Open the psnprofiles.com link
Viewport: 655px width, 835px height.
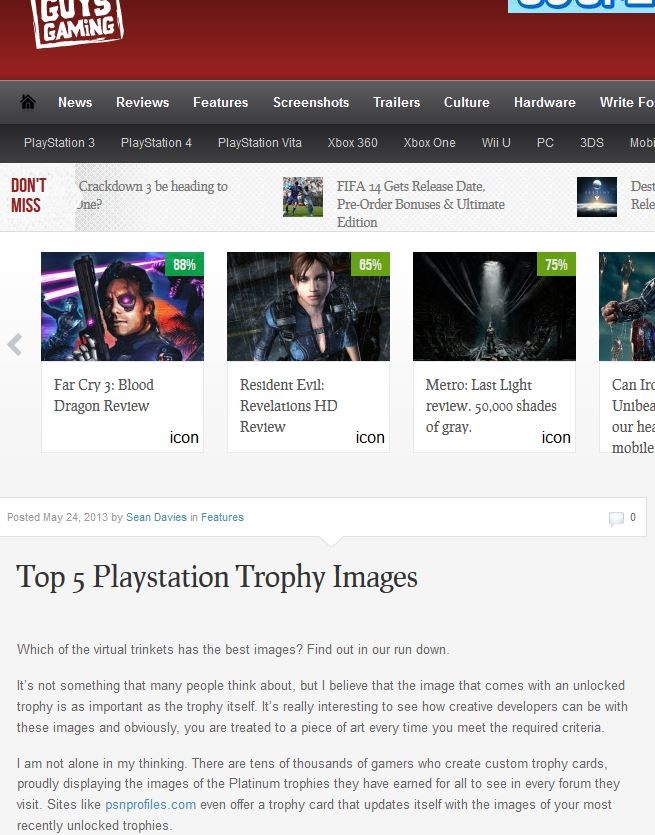[x=151, y=805]
